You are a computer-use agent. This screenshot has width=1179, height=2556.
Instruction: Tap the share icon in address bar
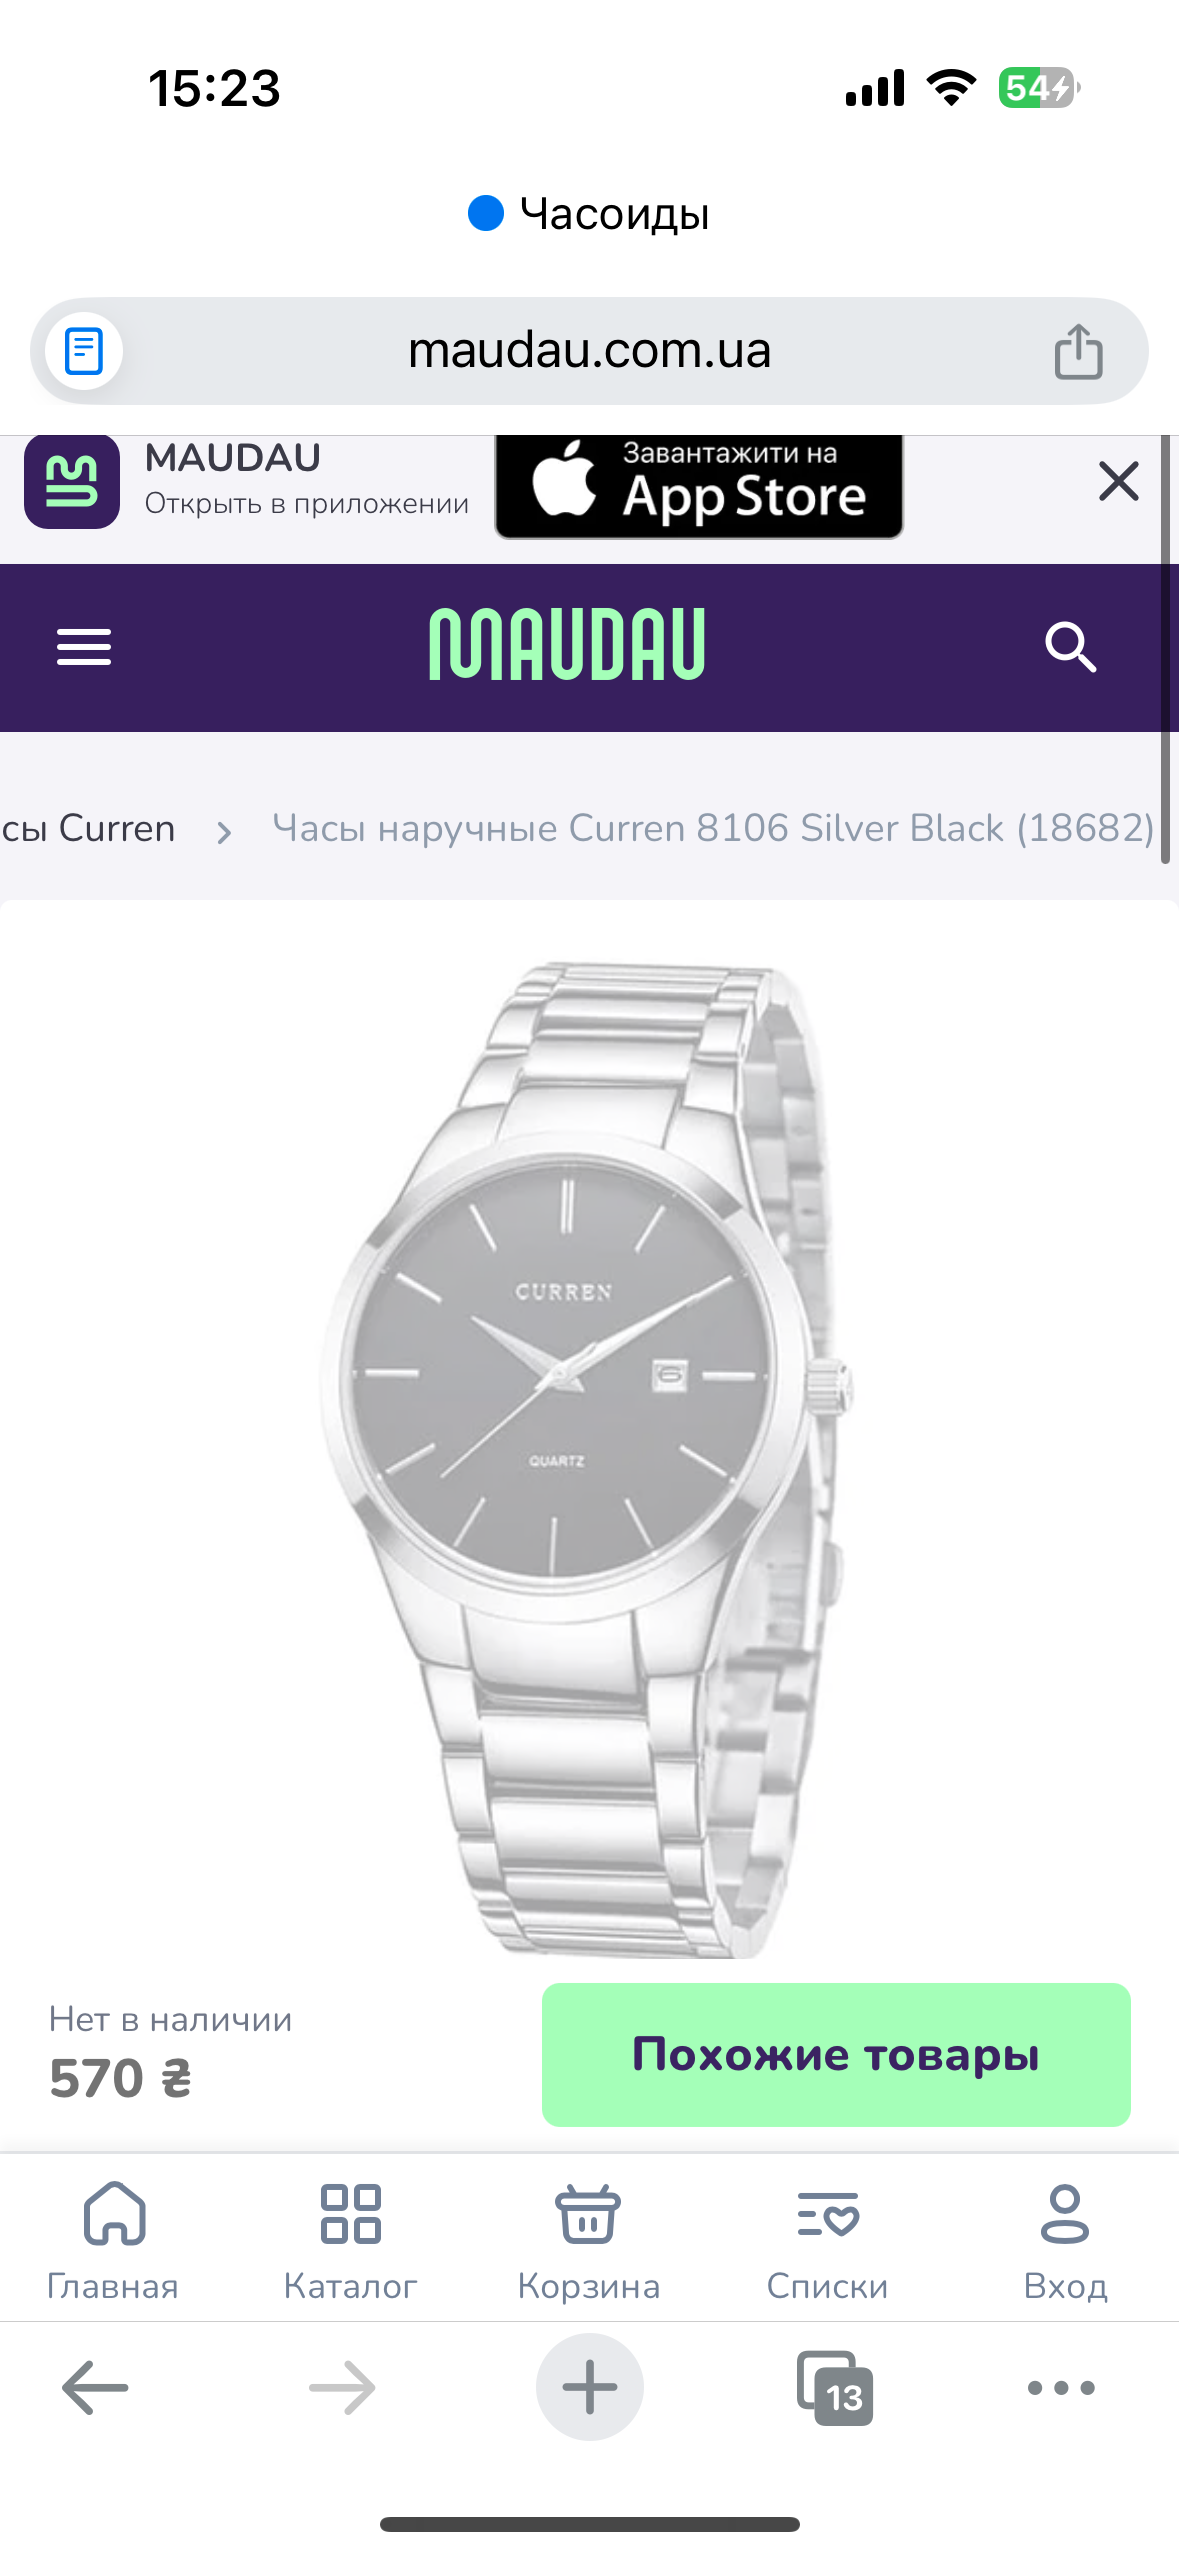click(1078, 351)
